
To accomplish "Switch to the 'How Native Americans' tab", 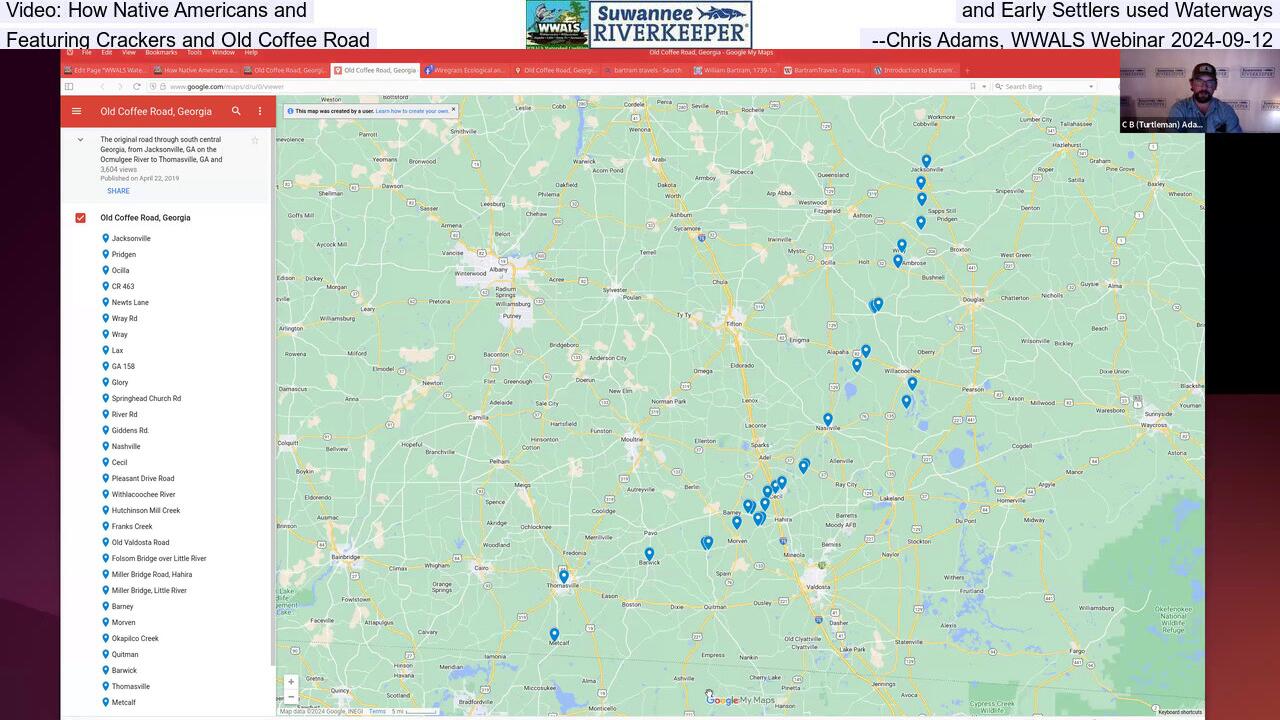I will point(195,71).
